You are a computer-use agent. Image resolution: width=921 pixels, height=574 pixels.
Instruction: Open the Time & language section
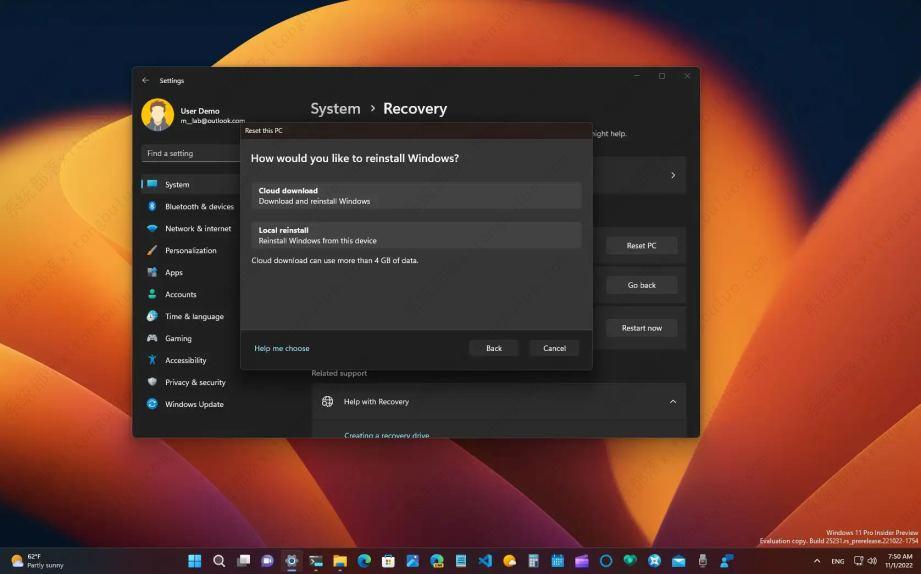[x=193, y=316]
